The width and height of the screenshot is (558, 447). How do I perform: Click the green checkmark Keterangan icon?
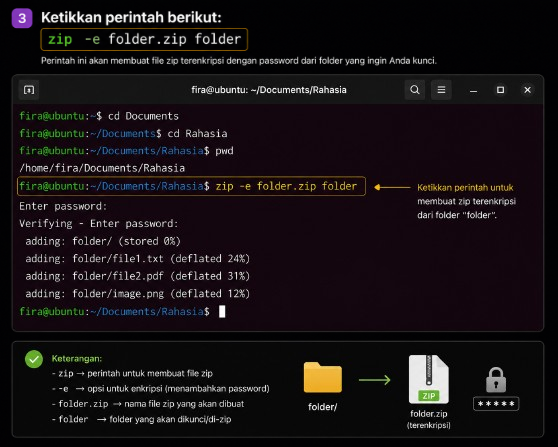tap(34, 359)
